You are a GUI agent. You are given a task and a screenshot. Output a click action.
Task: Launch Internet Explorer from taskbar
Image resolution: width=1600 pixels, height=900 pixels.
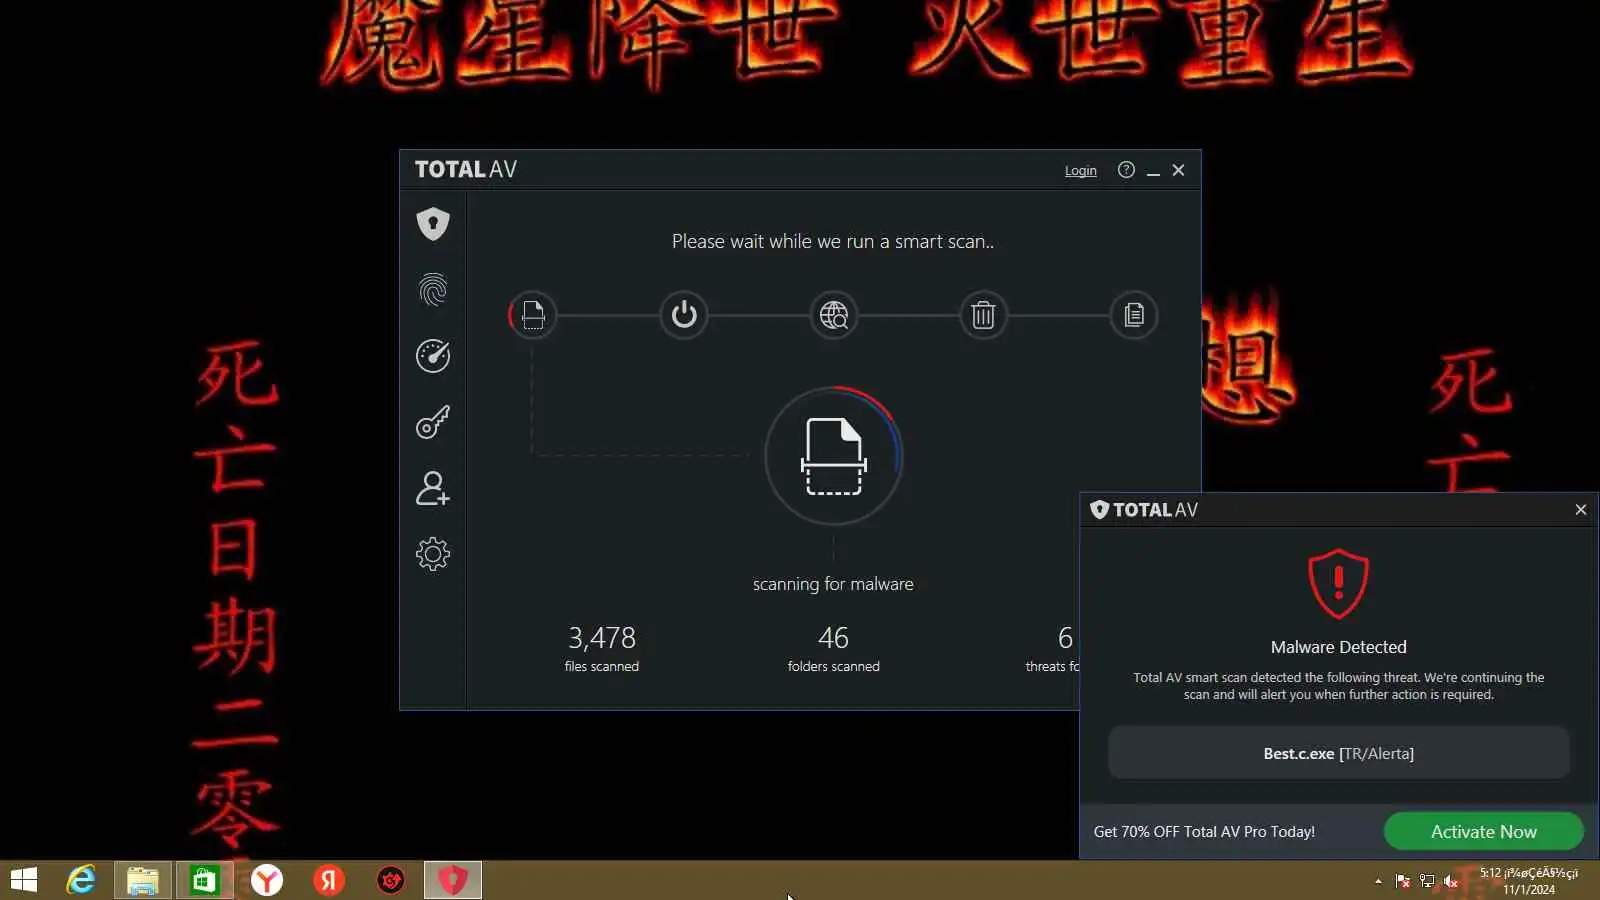[80, 880]
